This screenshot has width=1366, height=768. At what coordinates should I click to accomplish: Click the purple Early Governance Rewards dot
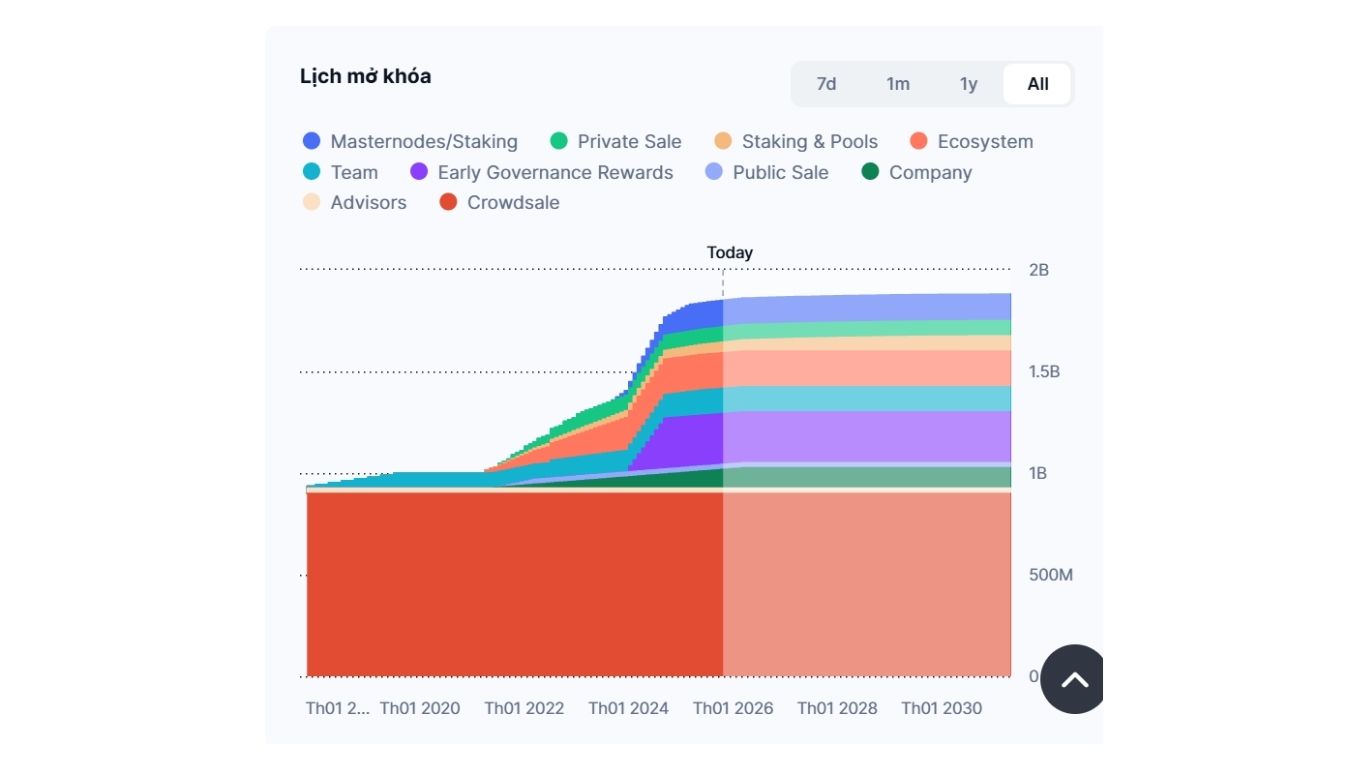(x=419, y=172)
